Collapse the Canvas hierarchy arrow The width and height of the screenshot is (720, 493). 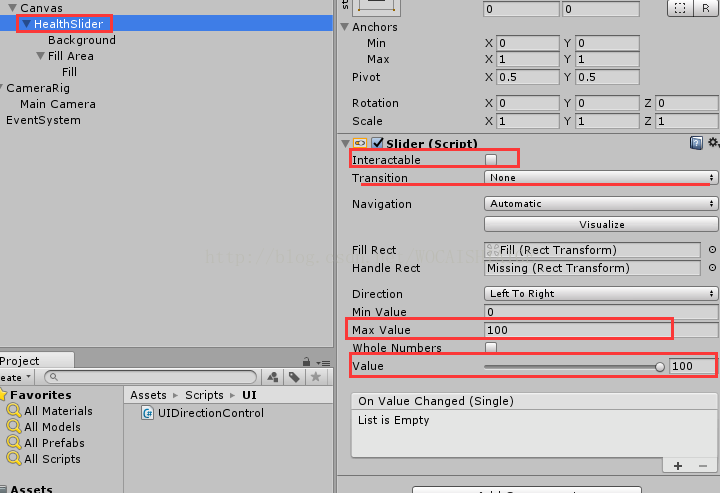[12, 8]
